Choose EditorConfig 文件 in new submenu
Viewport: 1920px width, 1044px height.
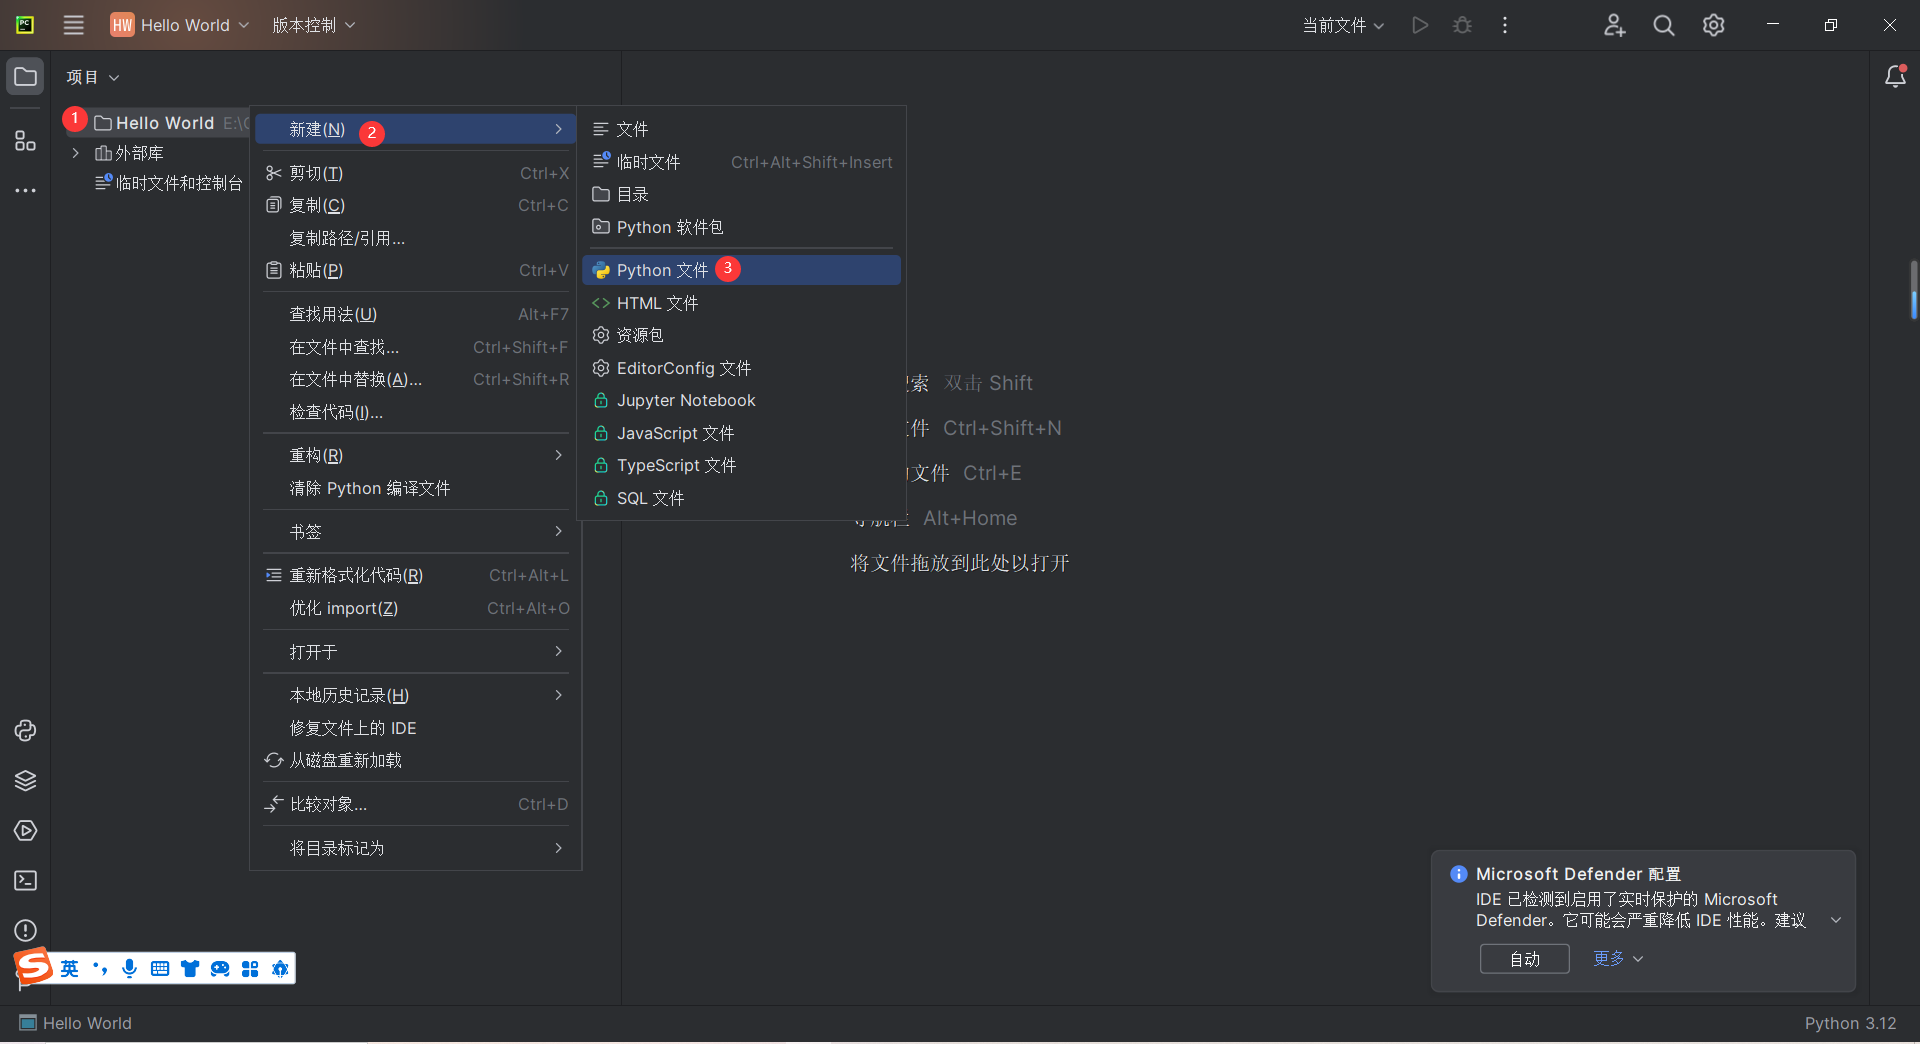click(742, 368)
